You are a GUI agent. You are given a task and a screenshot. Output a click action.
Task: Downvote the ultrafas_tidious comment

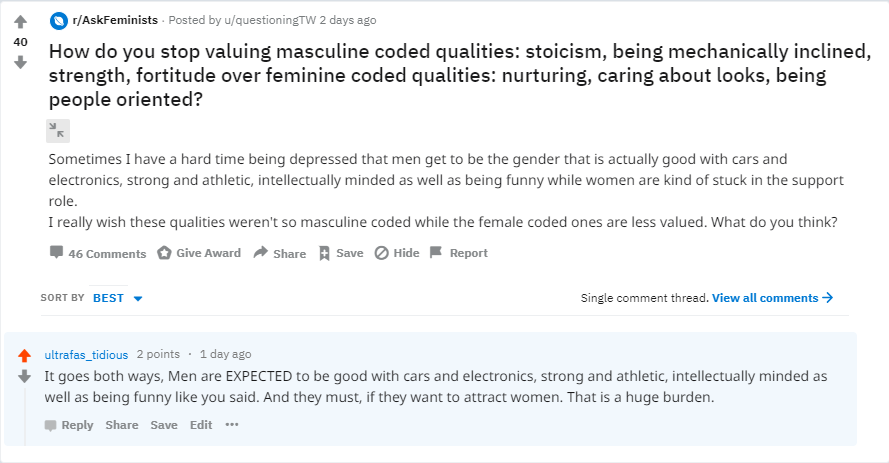(24, 376)
